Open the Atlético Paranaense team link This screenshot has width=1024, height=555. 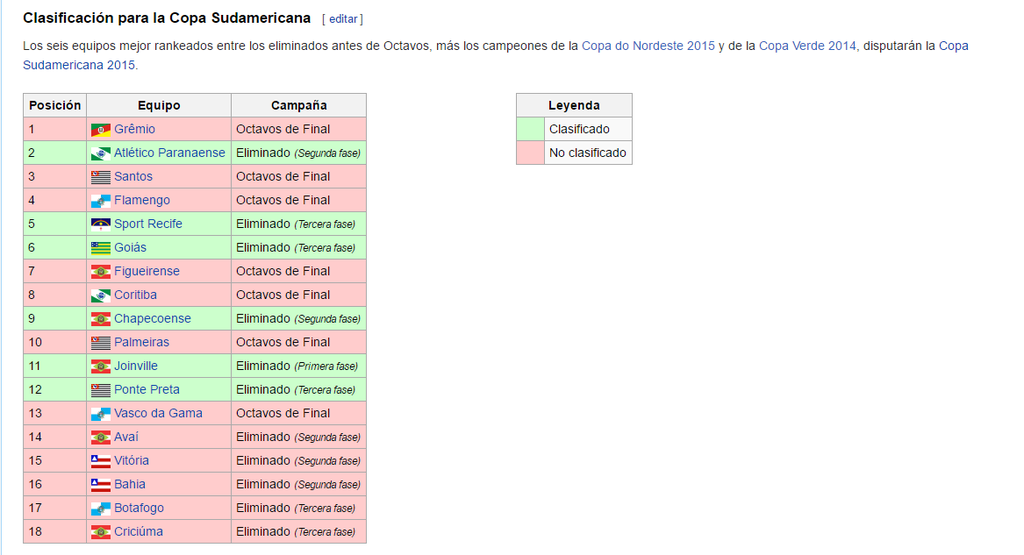tap(170, 153)
